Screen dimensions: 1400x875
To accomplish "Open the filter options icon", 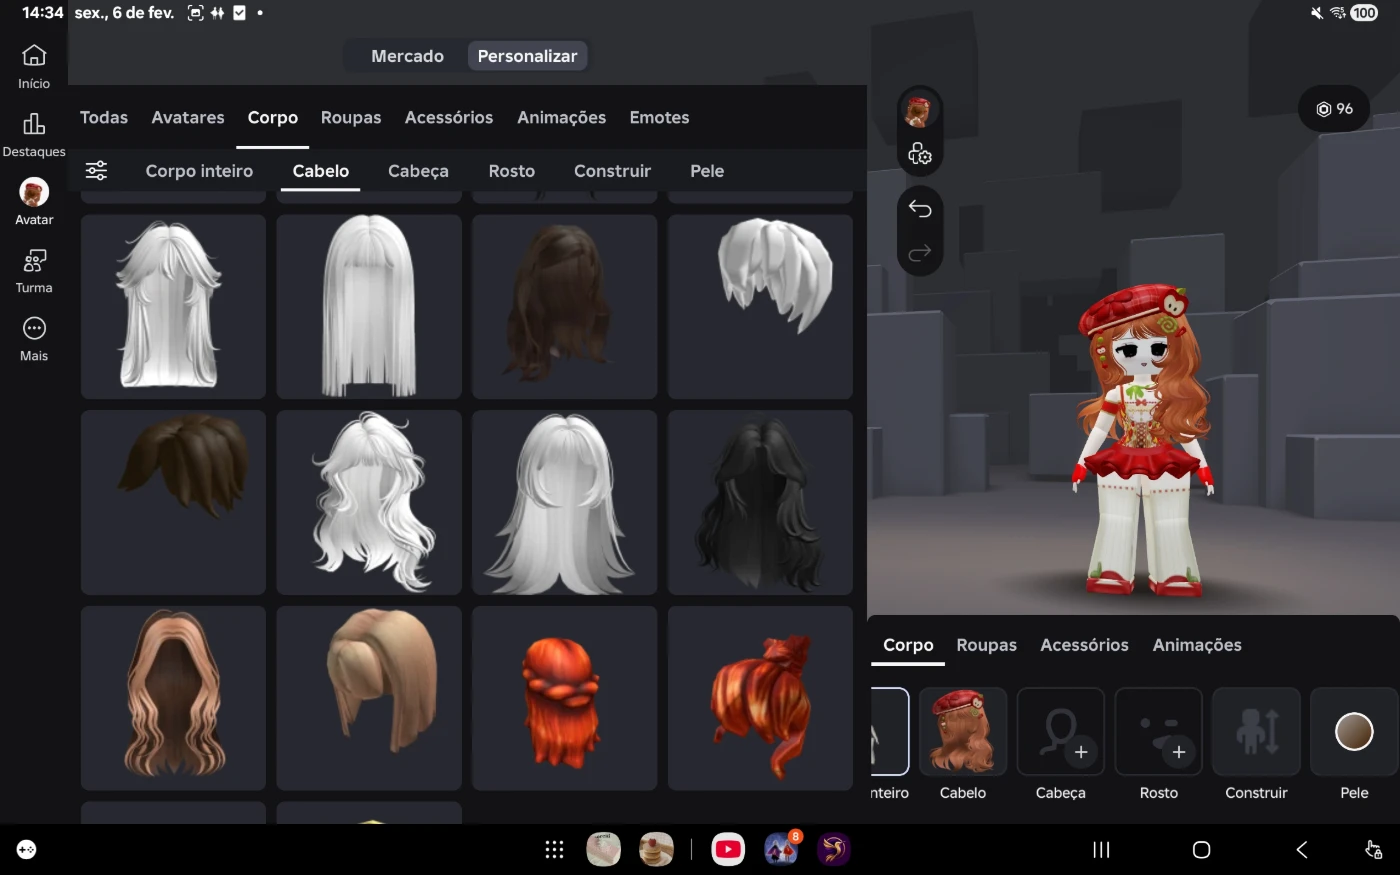I will tap(96, 171).
